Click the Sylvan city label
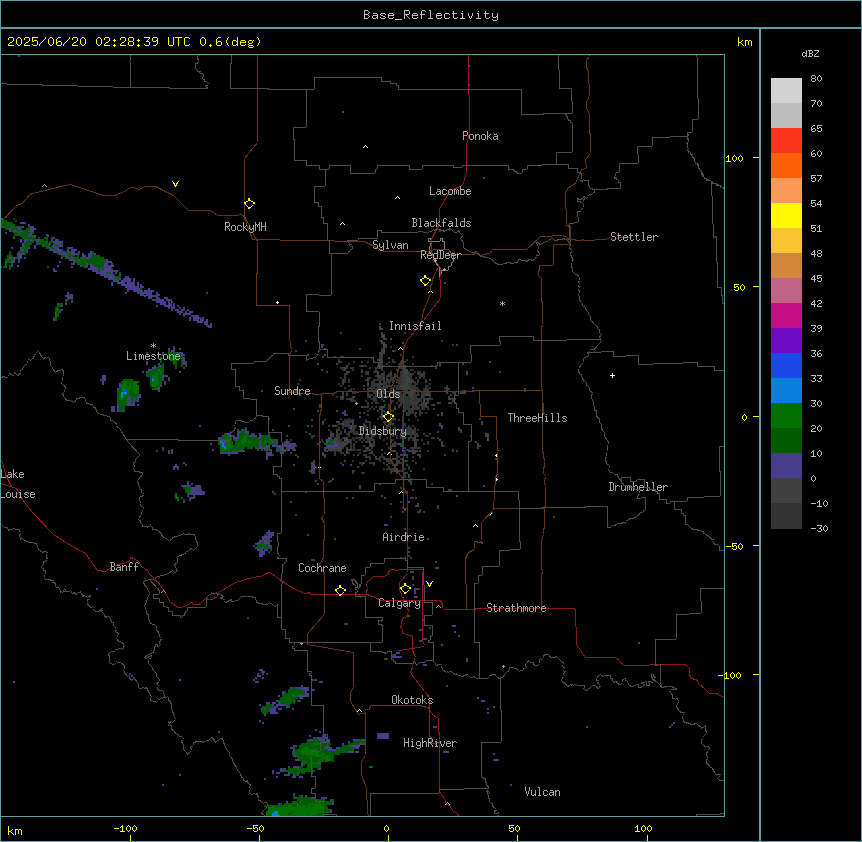This screenshot has width=862, height=842. pos(390,245)
